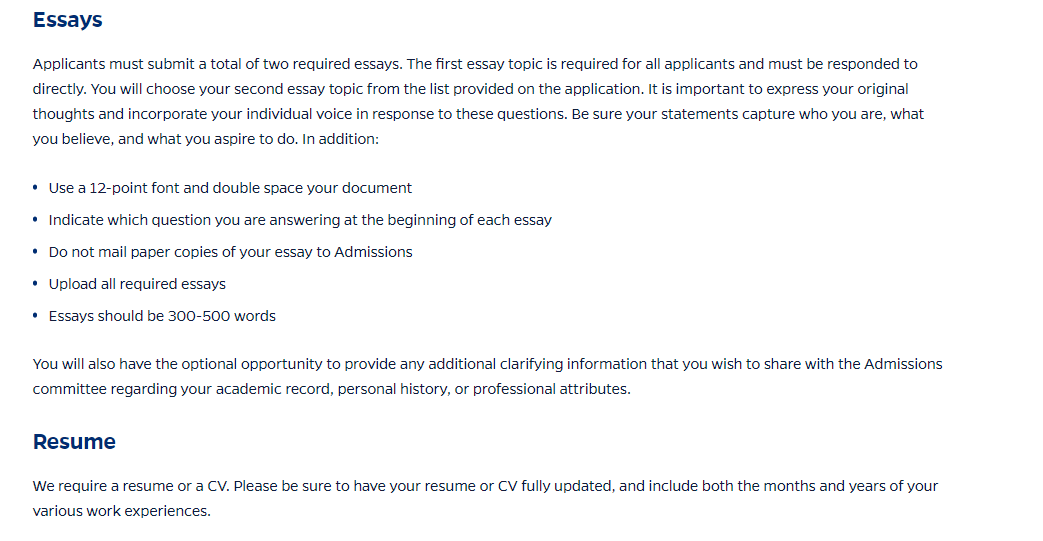This screenshot has width=1043, height=541.
Task: Click 'thoughts and incorporate your individual voice' line
Action: click(x=478, y=114)
